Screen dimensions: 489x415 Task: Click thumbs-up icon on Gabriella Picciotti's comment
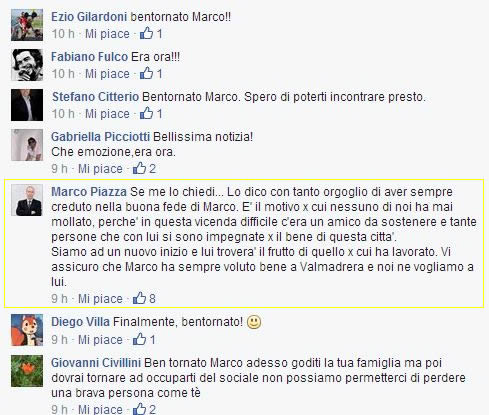point(139,168)
